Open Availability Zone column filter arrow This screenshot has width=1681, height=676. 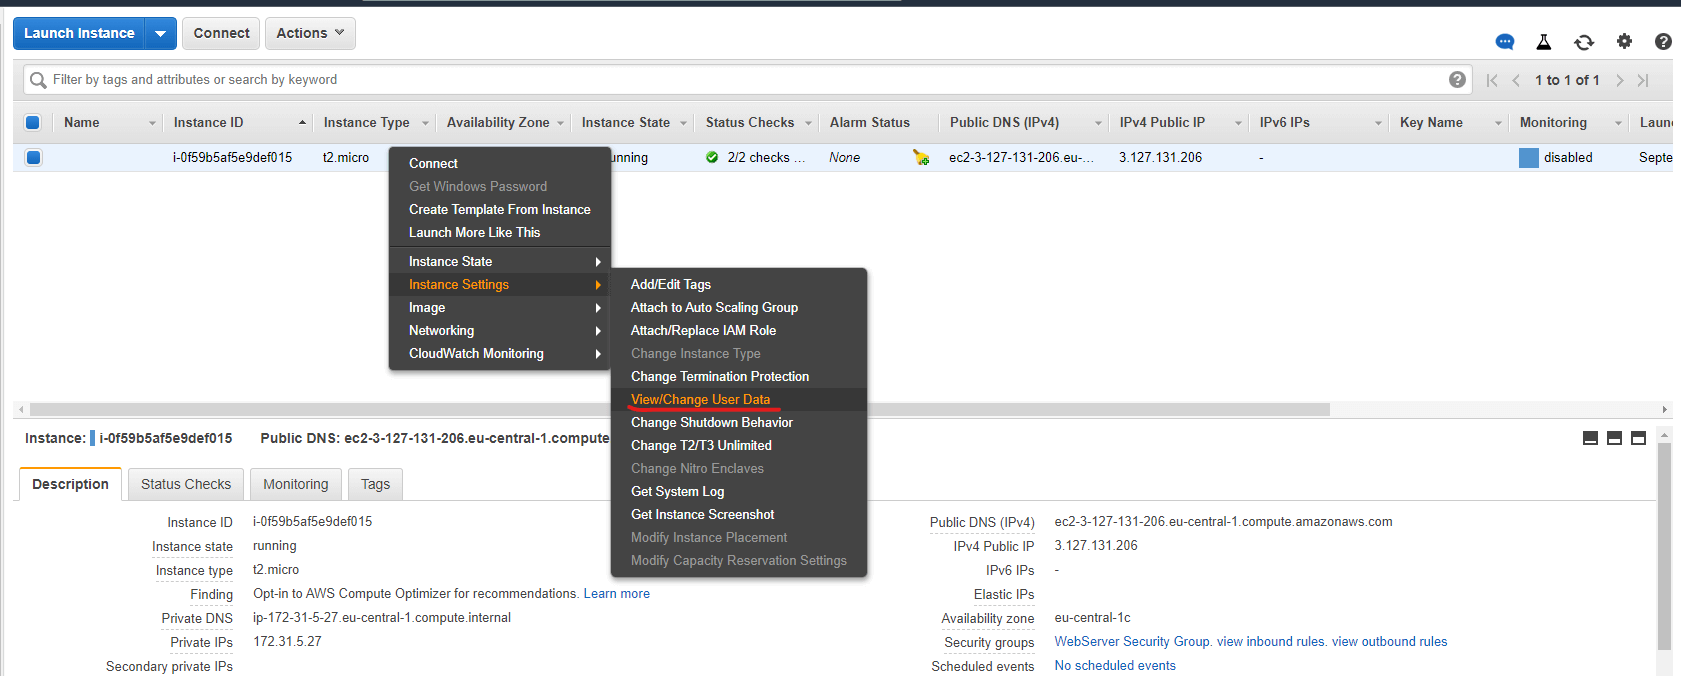point(560,123)
